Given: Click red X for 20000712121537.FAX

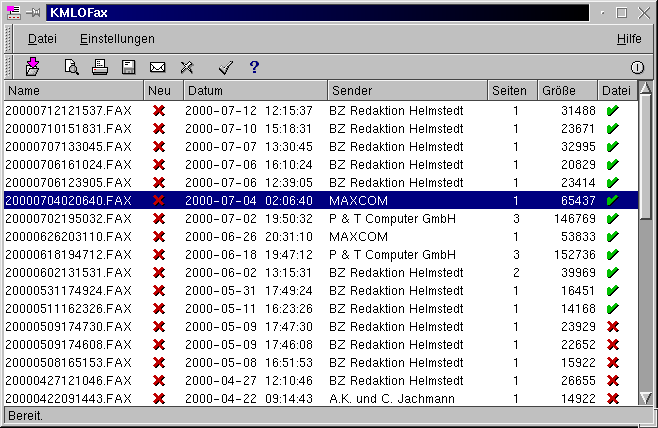Looking at the screenshot, I should [x=159, y=111].
